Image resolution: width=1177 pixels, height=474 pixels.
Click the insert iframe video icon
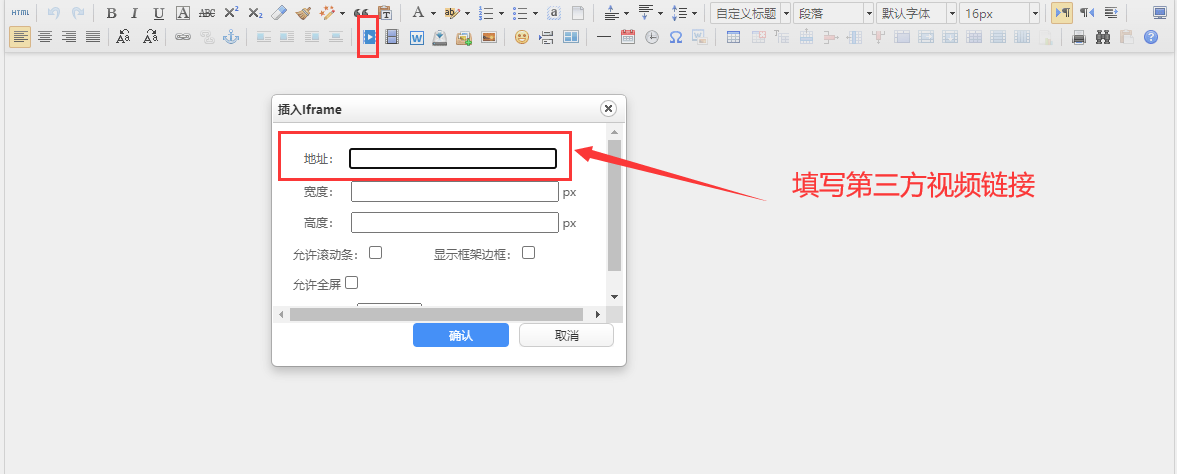(368, 37)
